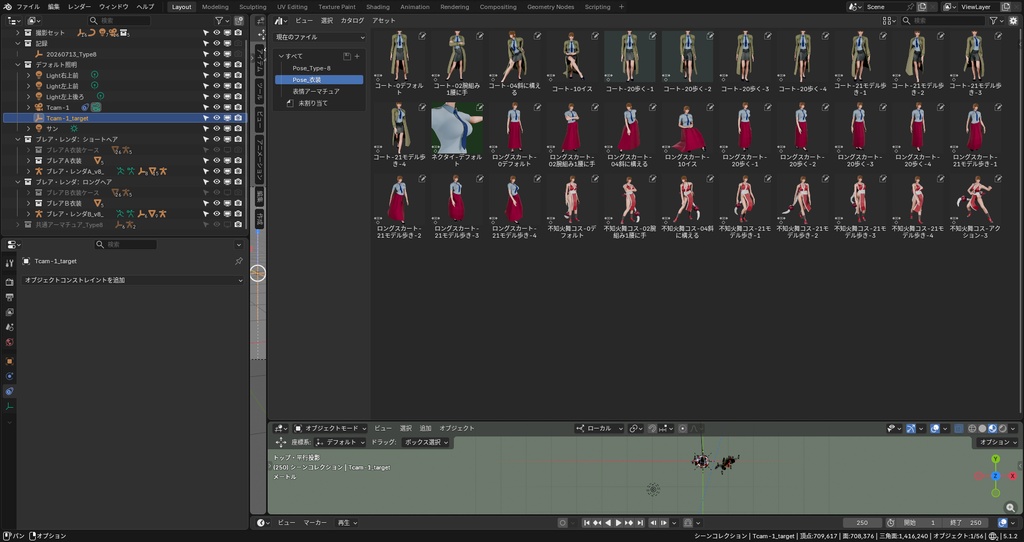Click the filter icon in outliner header
Screen dimensions: 1024x542
[x=219, y=21]
